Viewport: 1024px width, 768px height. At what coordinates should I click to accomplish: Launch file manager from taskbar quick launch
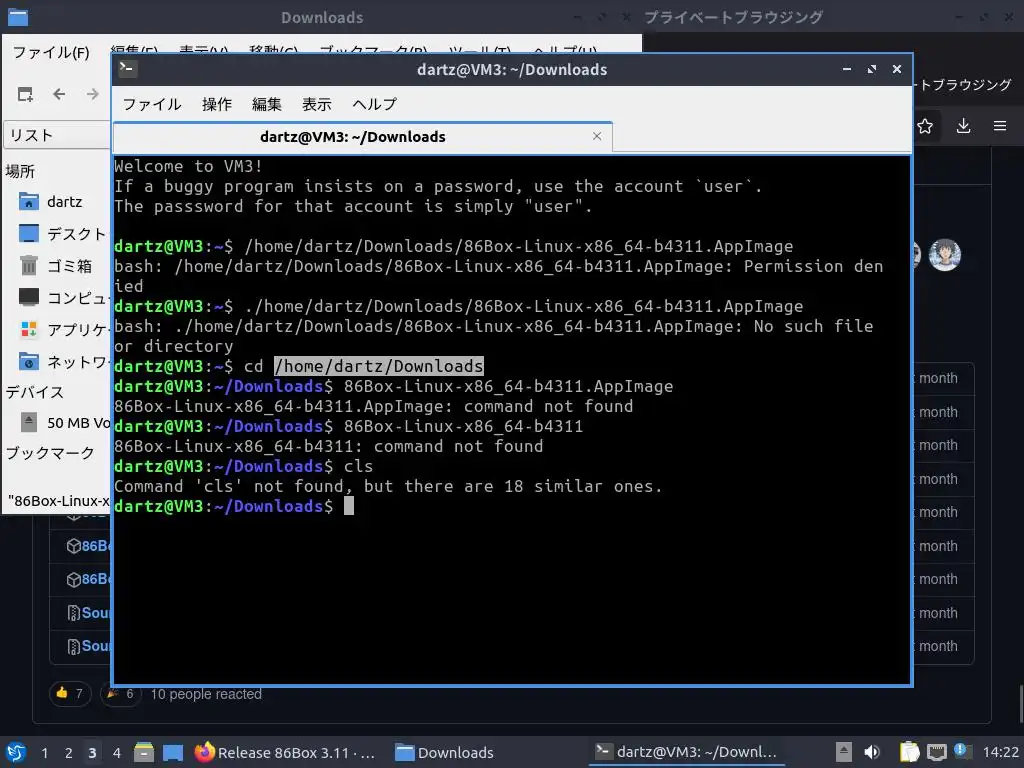(144, 752)
